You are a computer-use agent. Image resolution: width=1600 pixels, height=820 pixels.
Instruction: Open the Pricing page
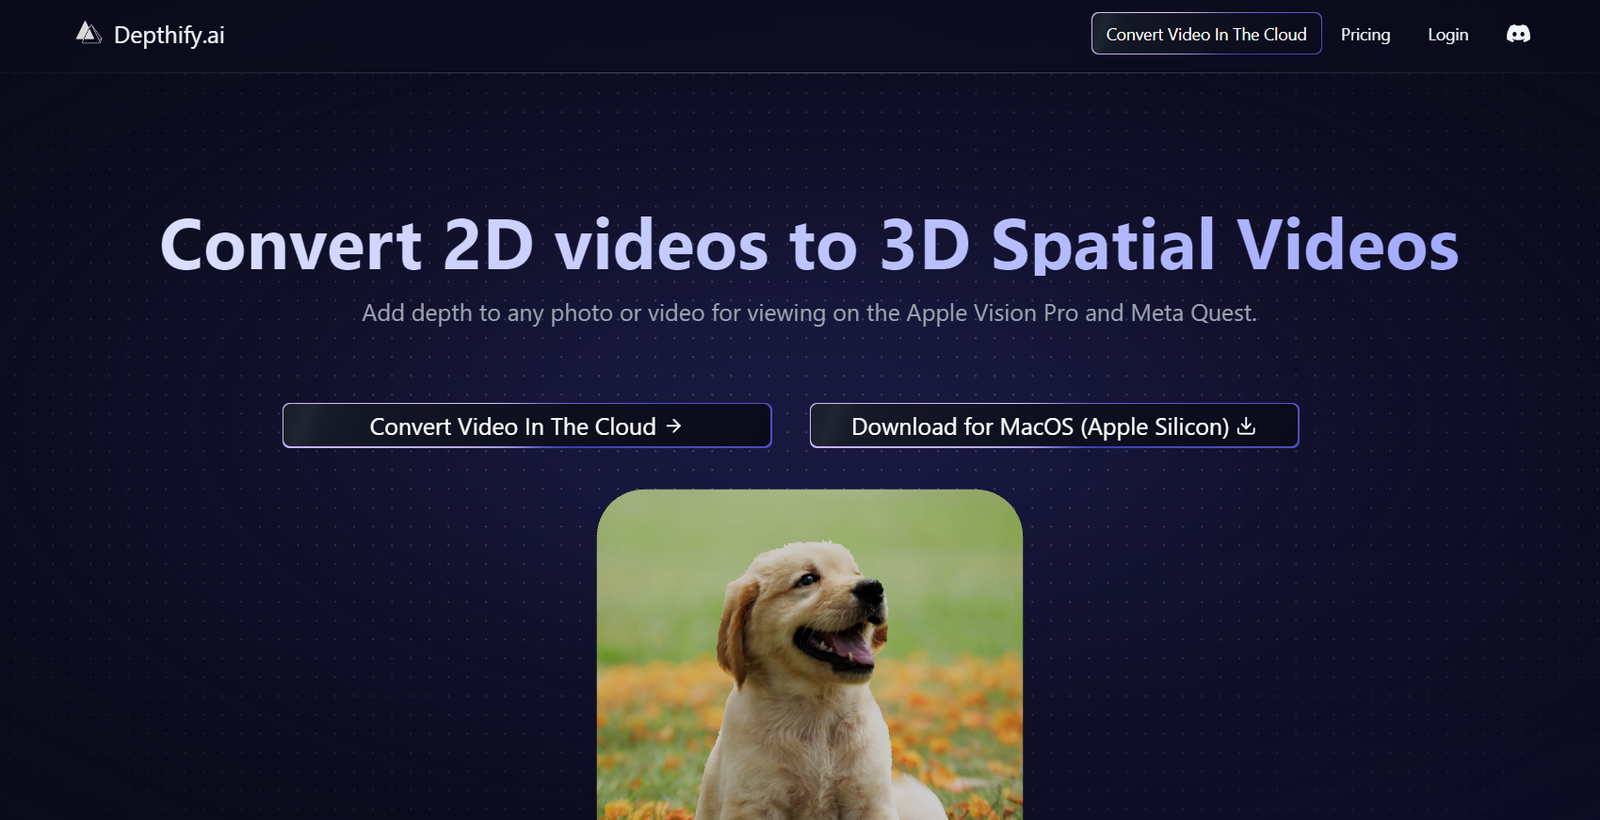point(1365,34)
